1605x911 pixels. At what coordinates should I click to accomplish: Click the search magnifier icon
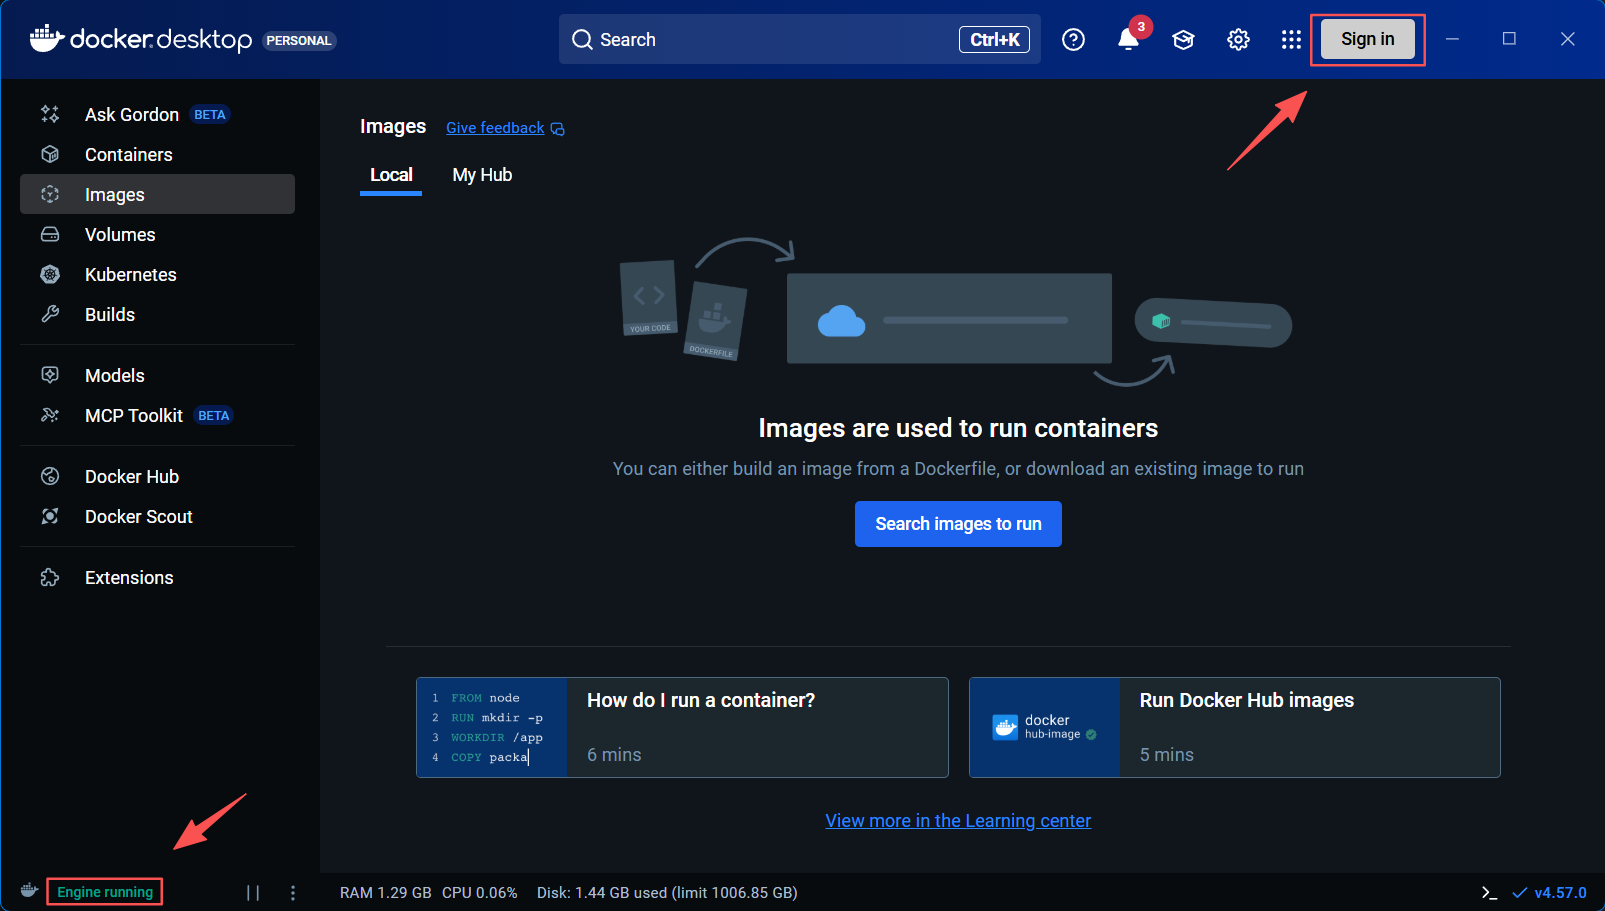[x=582, y=40]
